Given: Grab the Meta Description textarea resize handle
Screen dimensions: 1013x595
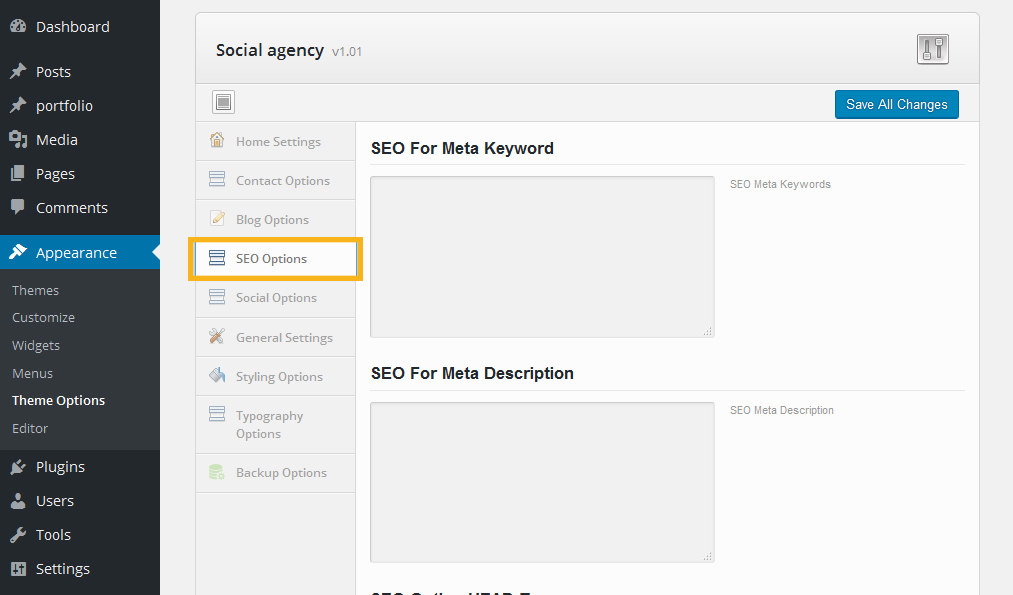Looking at the screenshot, I should click(x=708, y=556).
